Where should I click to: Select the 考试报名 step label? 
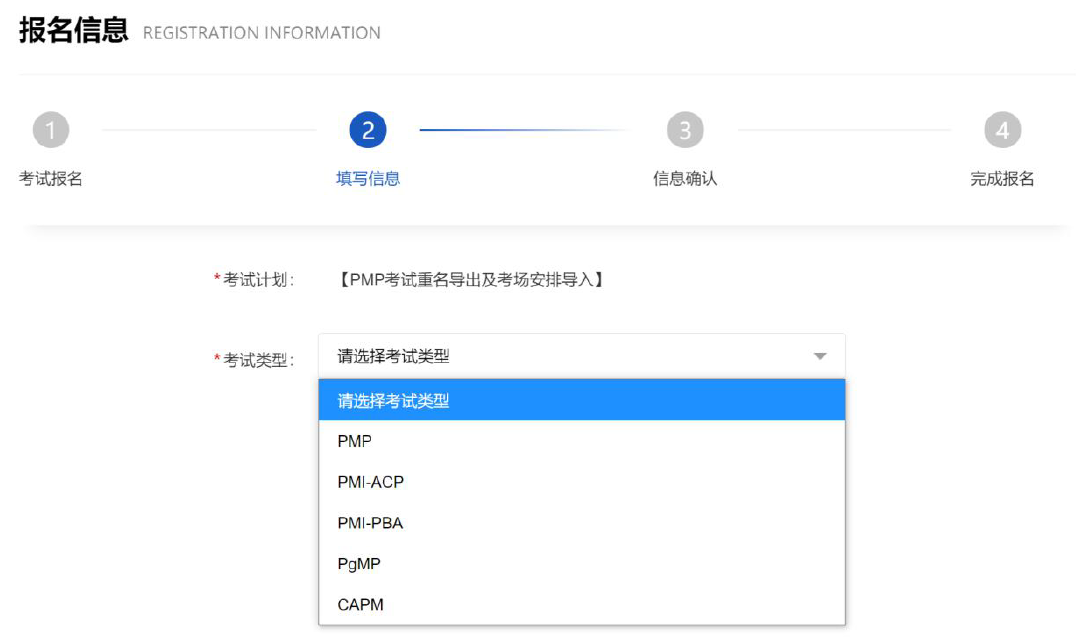pyautogui.click(x=51, y=179)
